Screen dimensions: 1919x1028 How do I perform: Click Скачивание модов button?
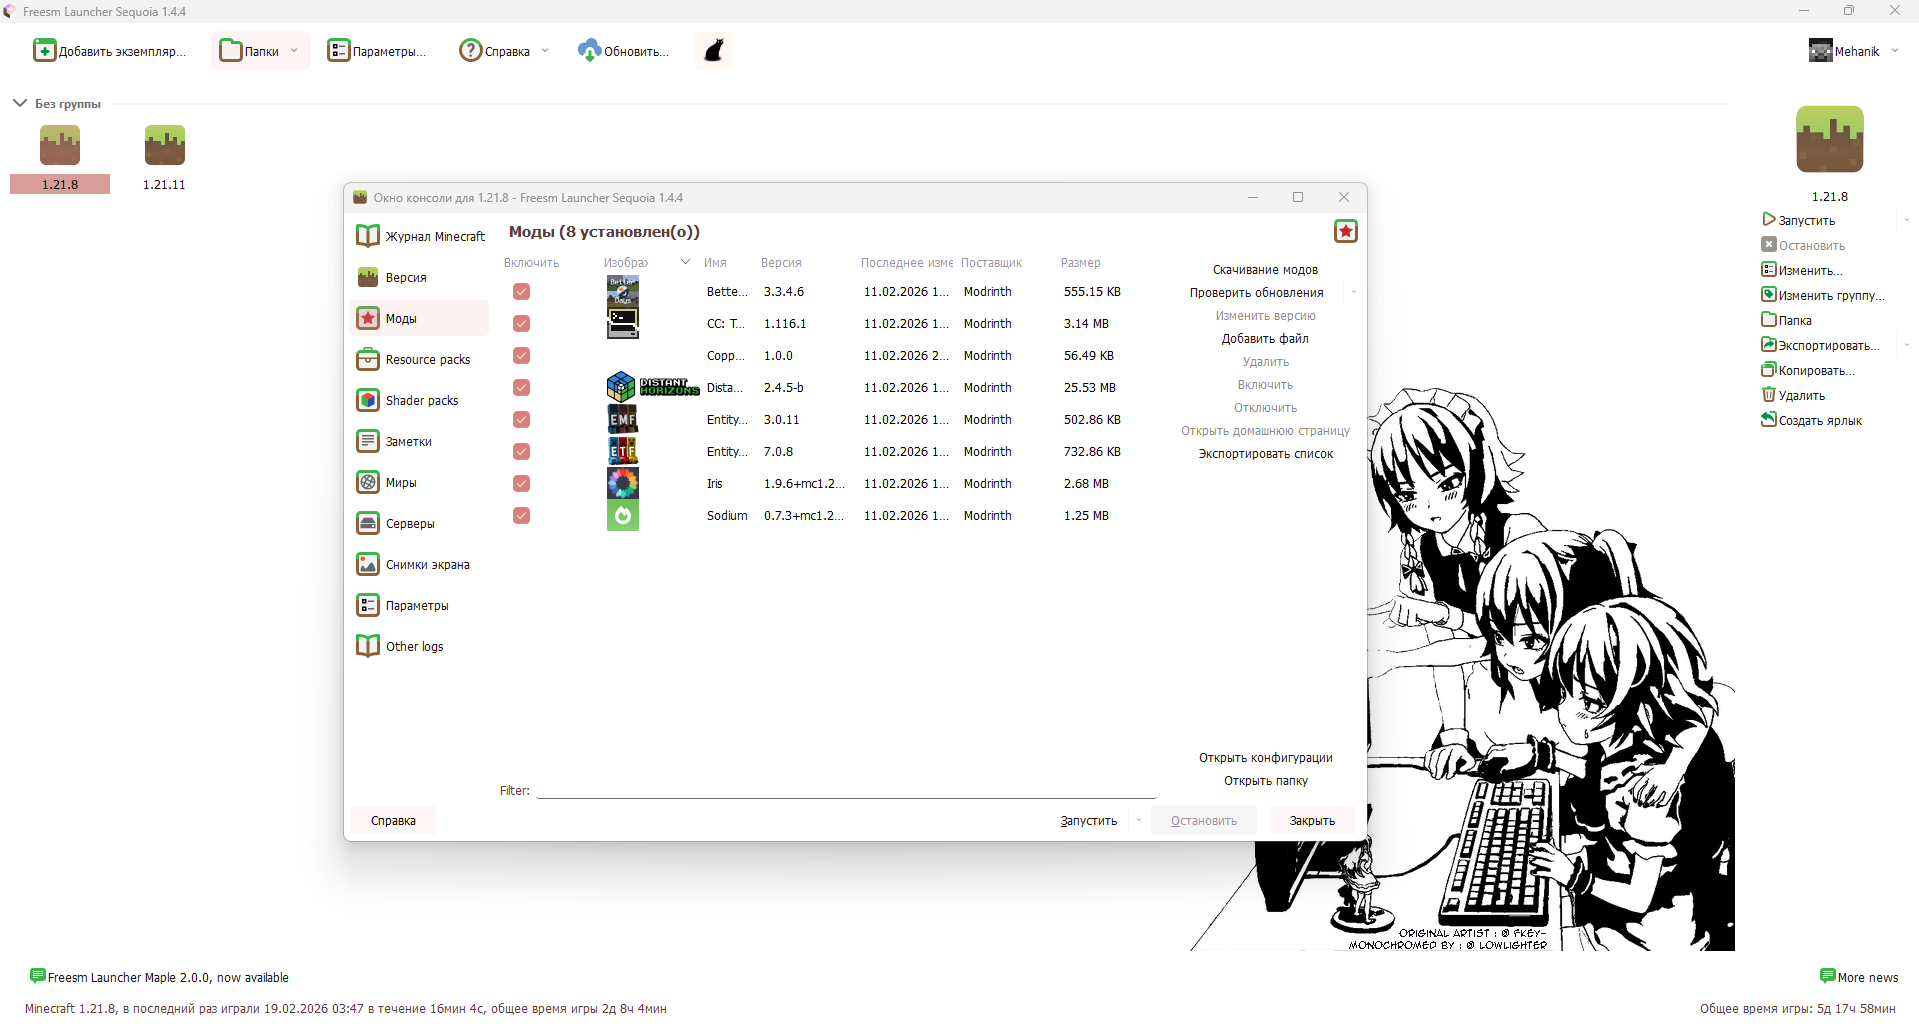click(1265, 270)
